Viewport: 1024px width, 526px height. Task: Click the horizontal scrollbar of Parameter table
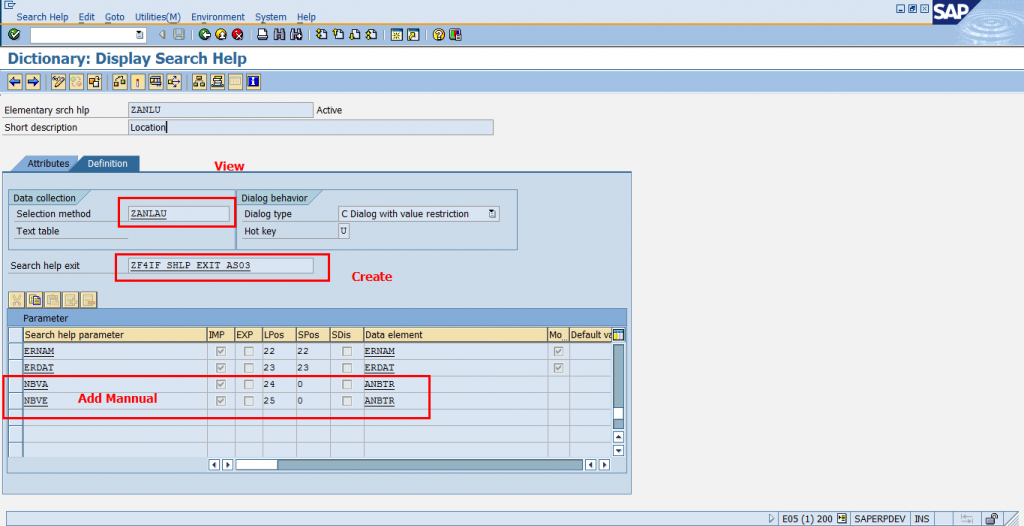pos(409,465)
